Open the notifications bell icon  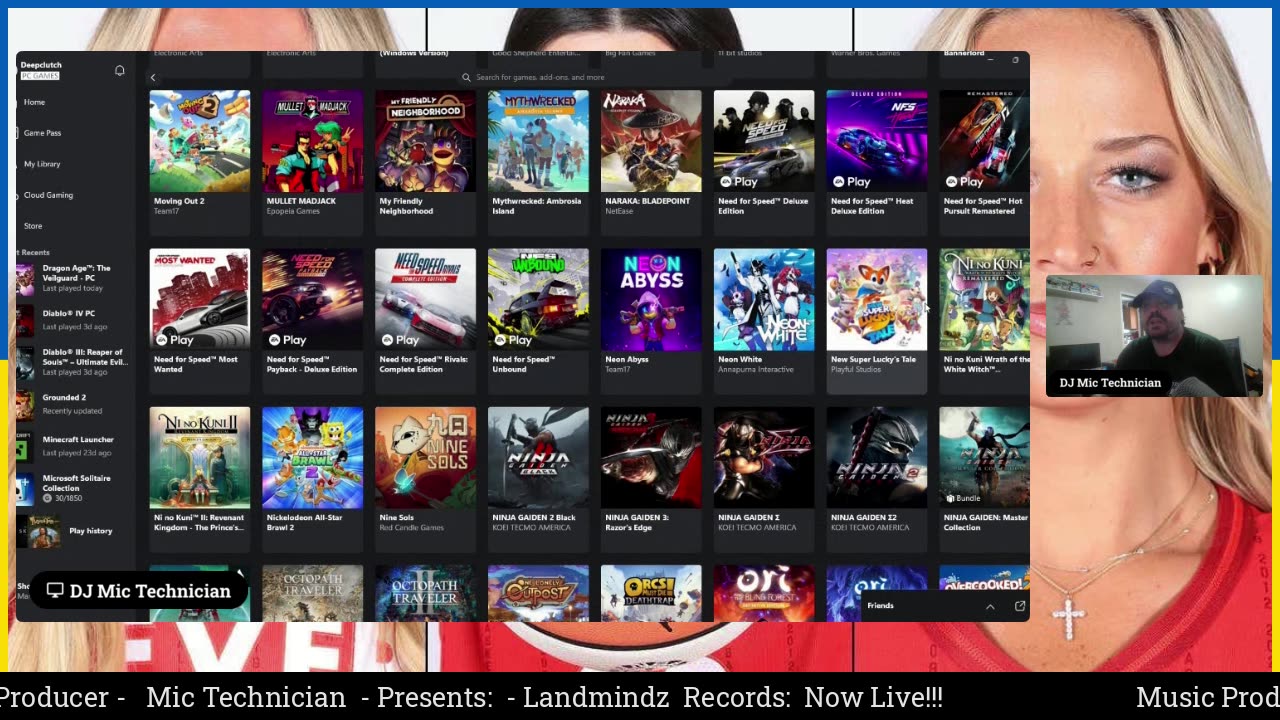tap(119, 70)
